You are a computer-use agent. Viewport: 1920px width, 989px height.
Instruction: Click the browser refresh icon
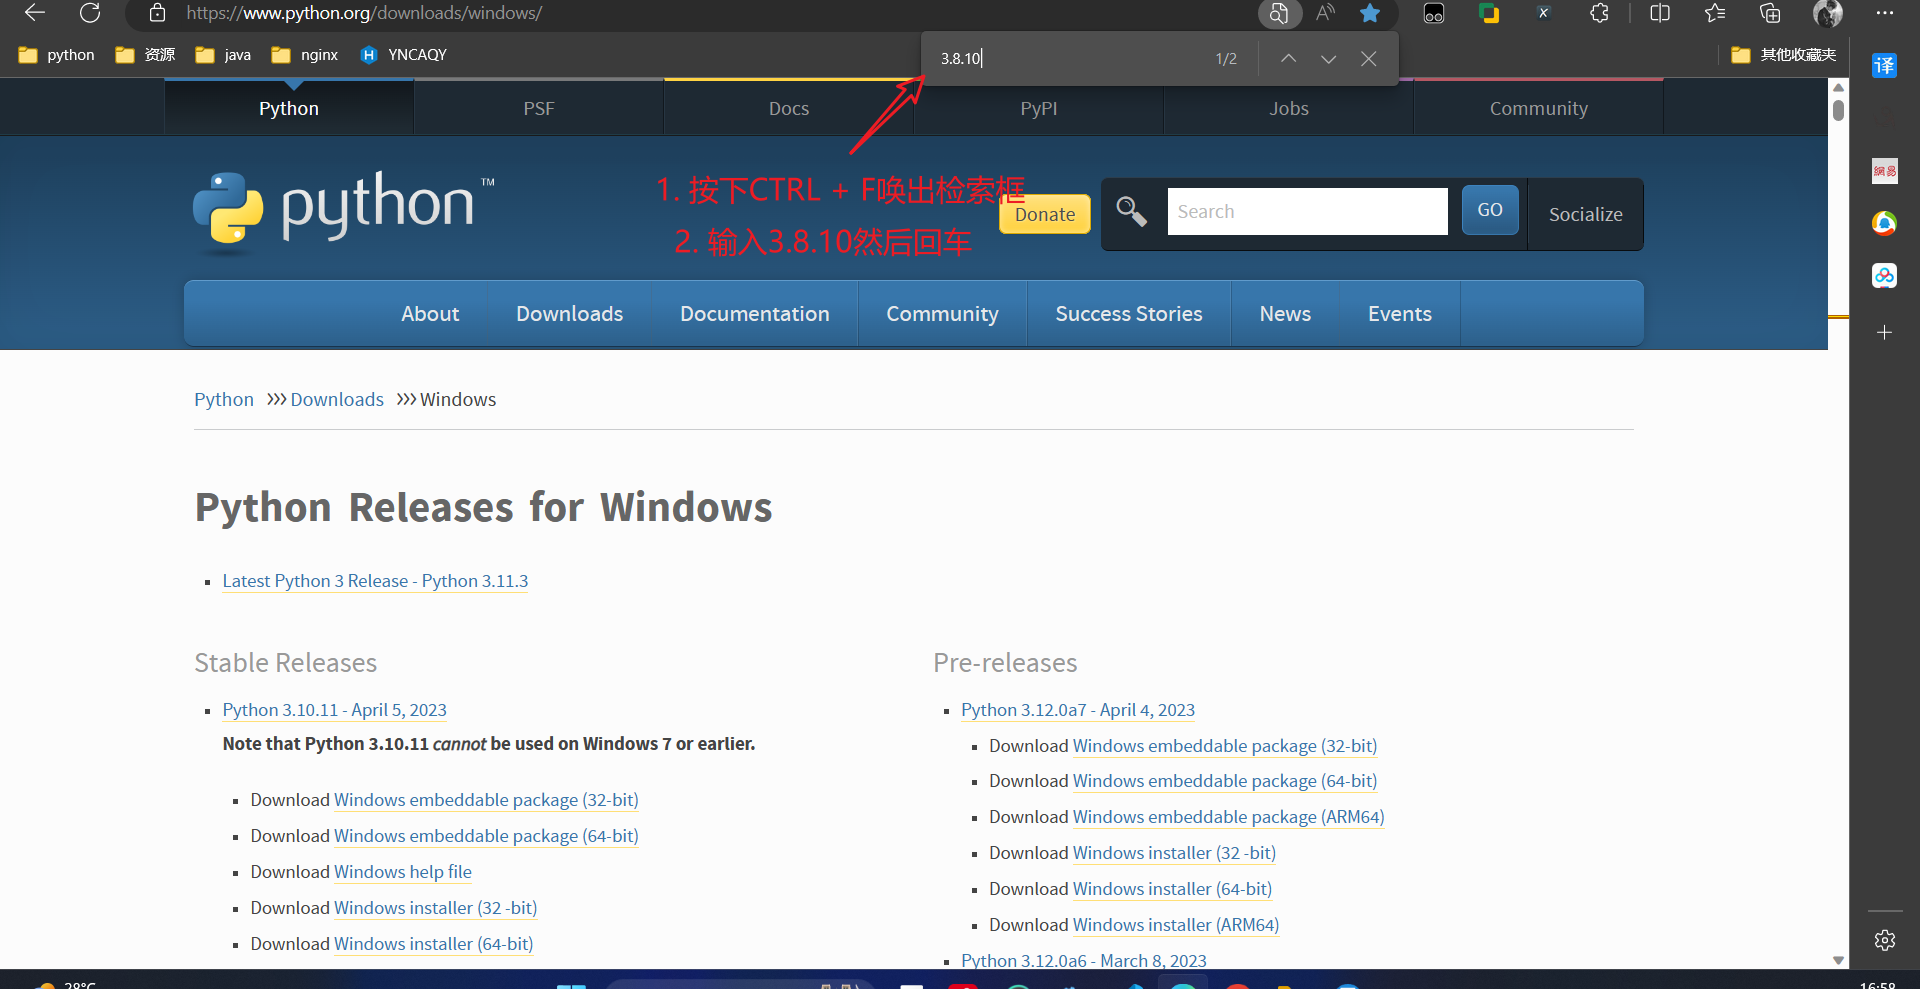[90, 13]
